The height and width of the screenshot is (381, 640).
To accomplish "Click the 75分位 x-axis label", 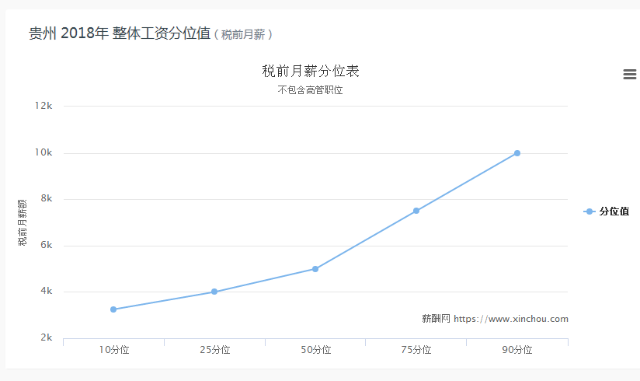I will point(416,350).
